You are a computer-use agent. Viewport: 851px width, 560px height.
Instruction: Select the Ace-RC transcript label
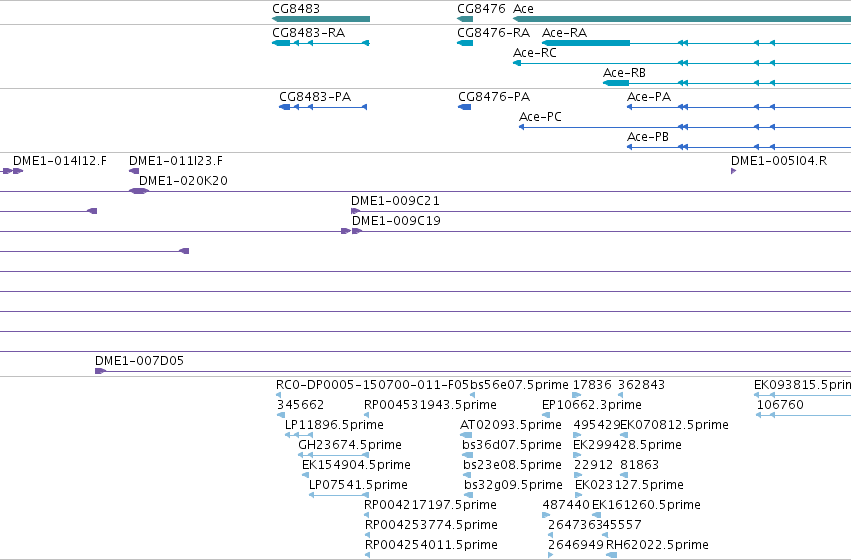[535, 53]
